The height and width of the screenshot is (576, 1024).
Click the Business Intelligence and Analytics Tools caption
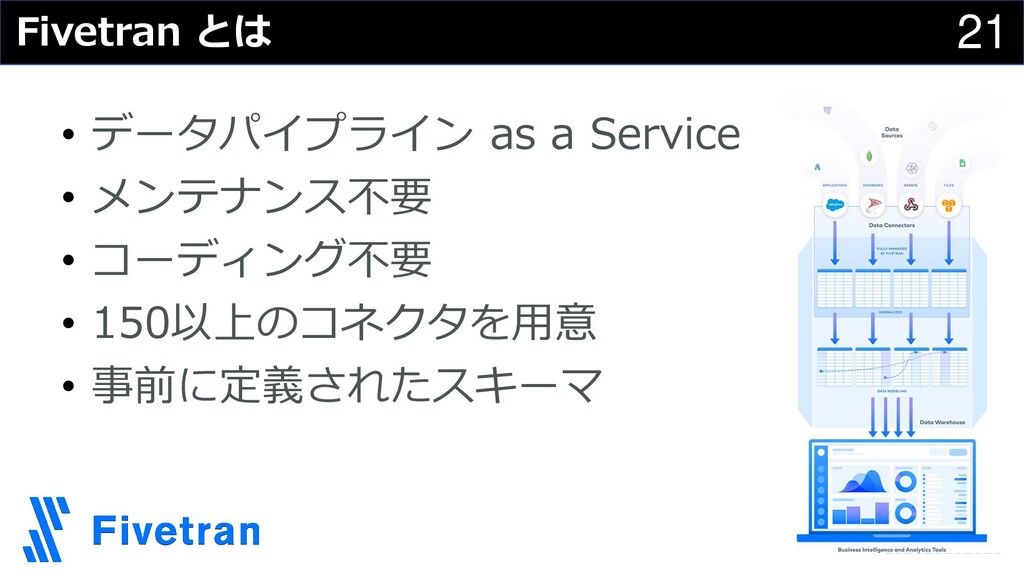click(x=891, y=550)
